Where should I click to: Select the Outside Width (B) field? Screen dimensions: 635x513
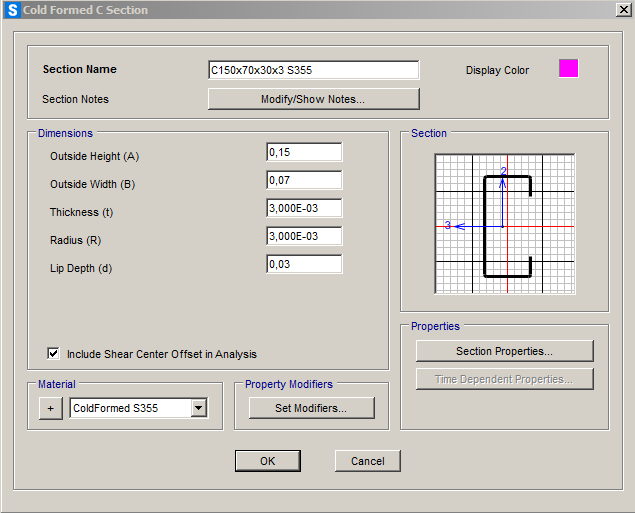[304, 180]
